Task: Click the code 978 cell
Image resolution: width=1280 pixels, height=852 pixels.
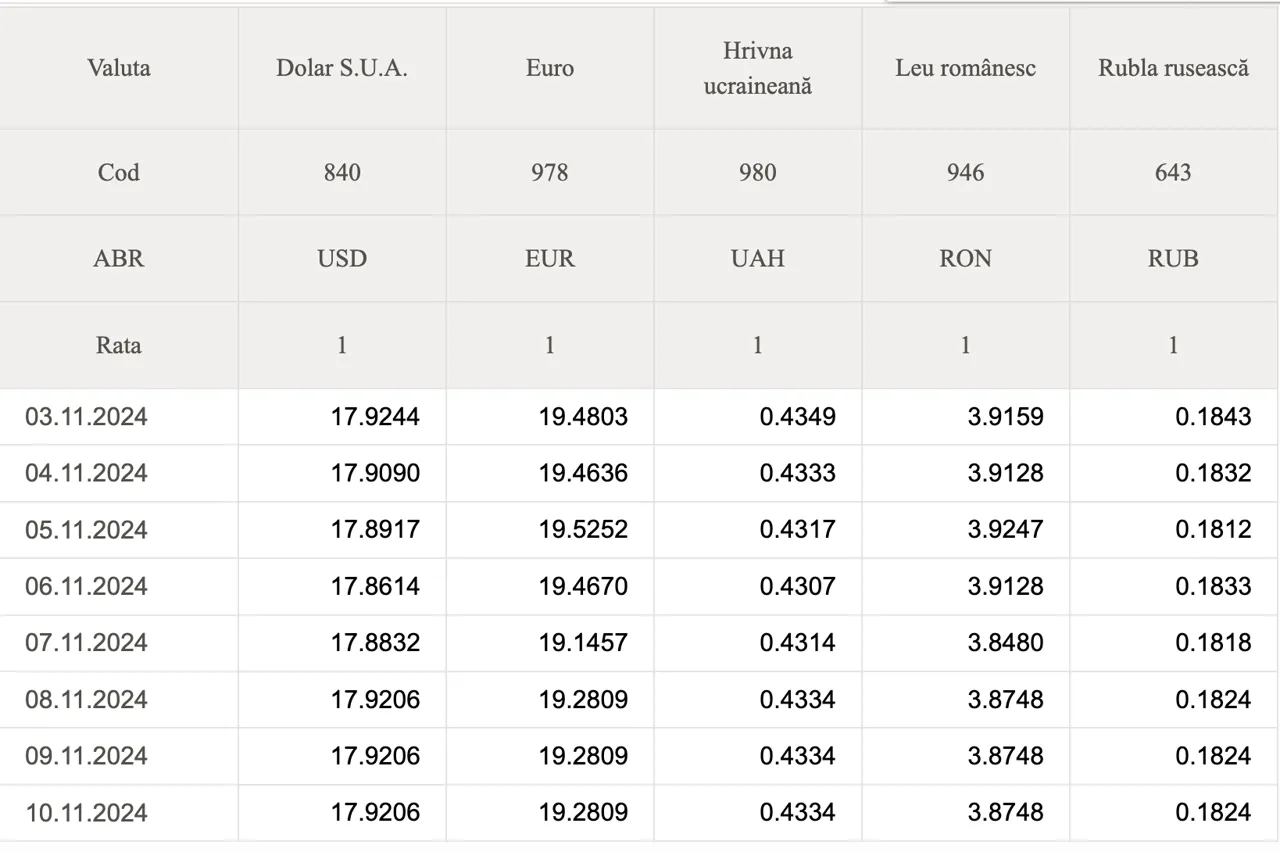Action: tap(550, 172)
